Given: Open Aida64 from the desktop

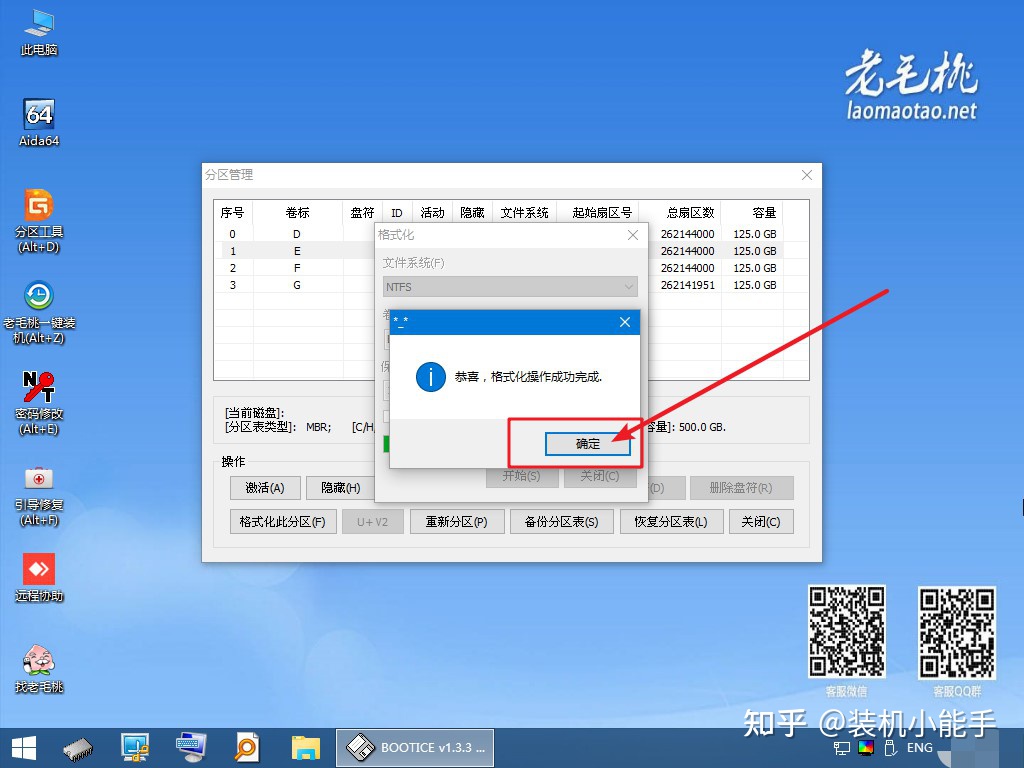Looking at the screenshot, I should pos(38,115).
